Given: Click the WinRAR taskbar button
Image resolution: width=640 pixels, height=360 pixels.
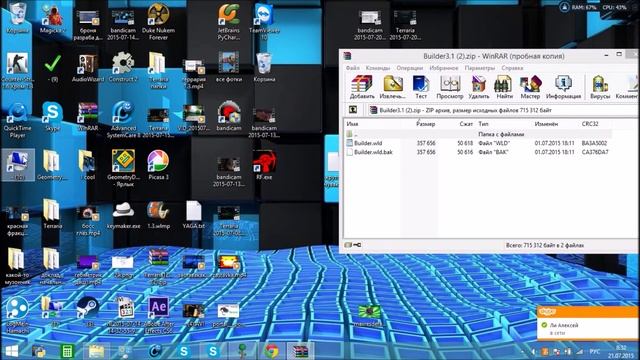Looking at the screenshot, I should [x=300, y=351].
